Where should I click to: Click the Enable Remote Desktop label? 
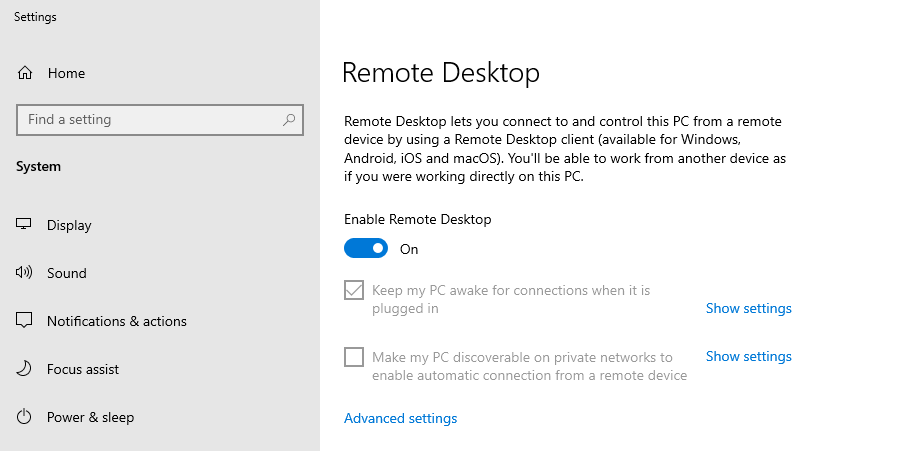[x=417, y=219]
